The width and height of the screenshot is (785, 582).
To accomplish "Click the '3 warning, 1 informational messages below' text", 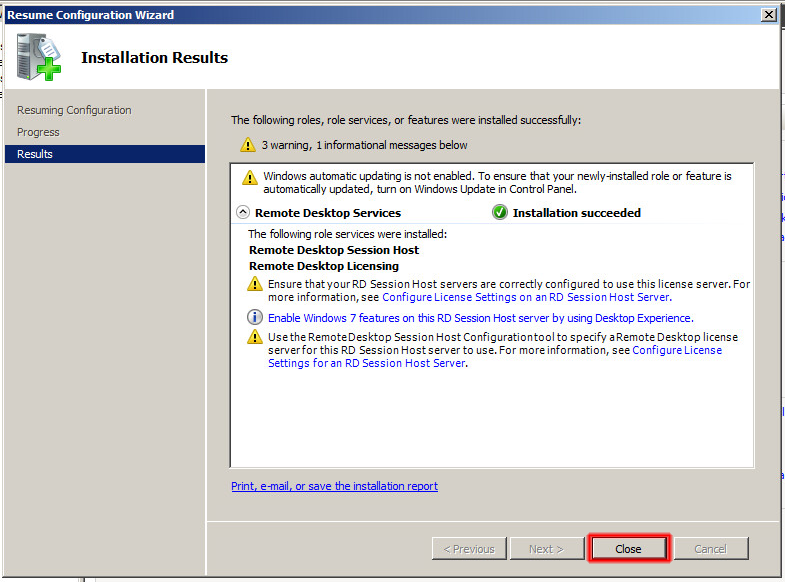I will (364, 145).
